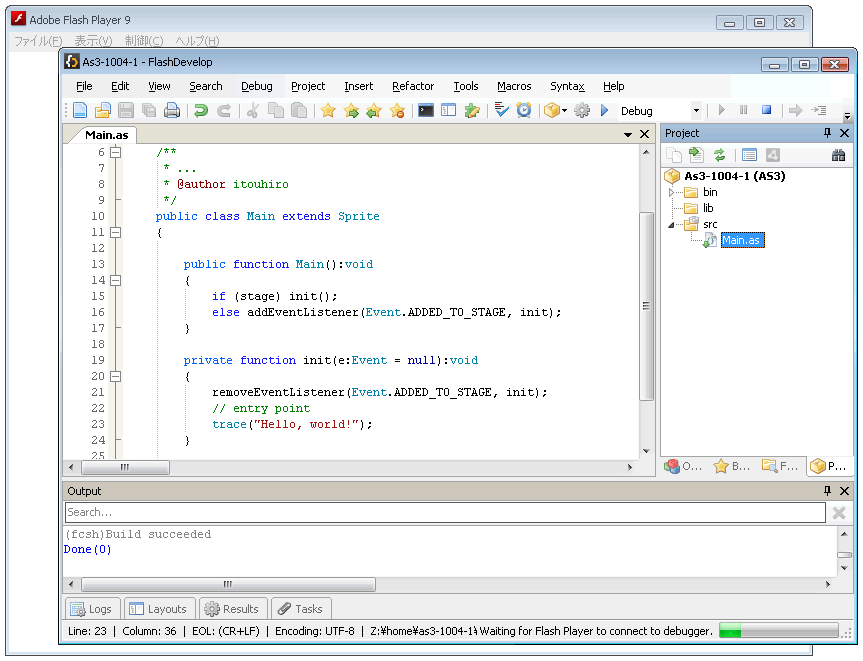Close the Main.as document with X
Viewport: 863px width, 661px height.
point(644,134)
